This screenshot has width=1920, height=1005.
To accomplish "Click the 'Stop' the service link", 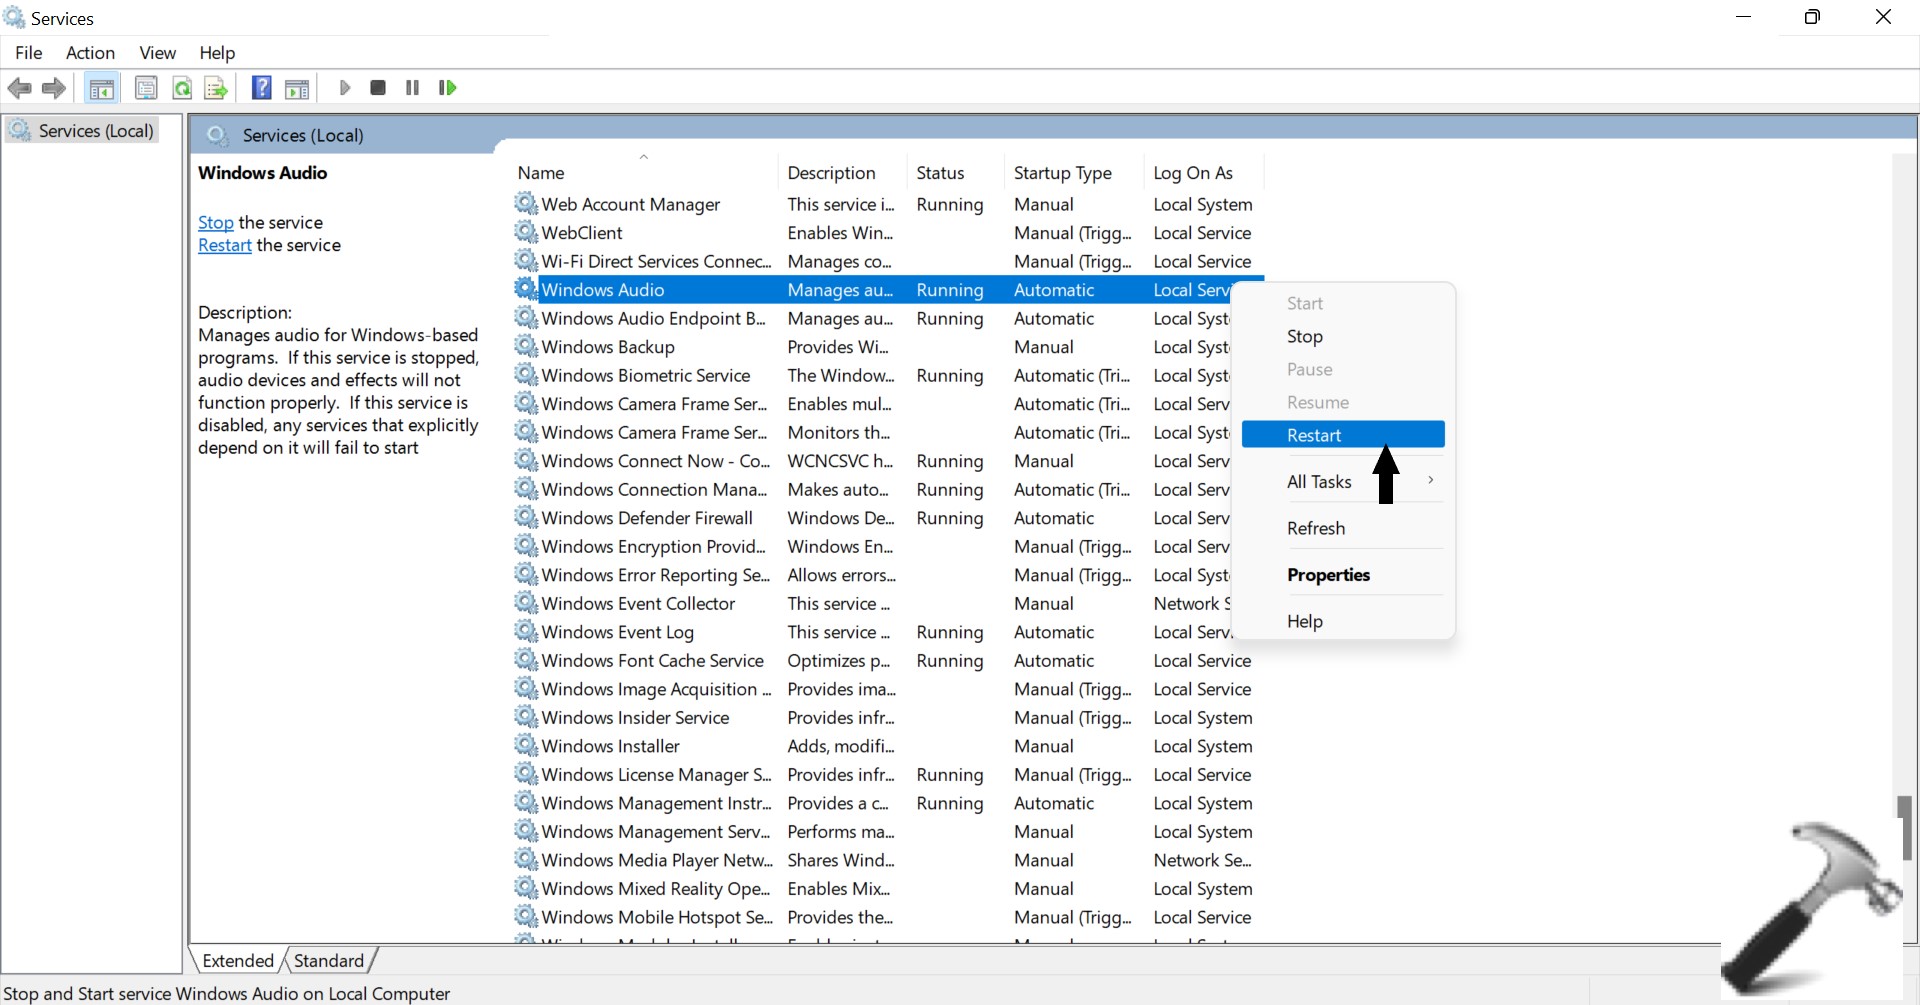I will (215, 223).
